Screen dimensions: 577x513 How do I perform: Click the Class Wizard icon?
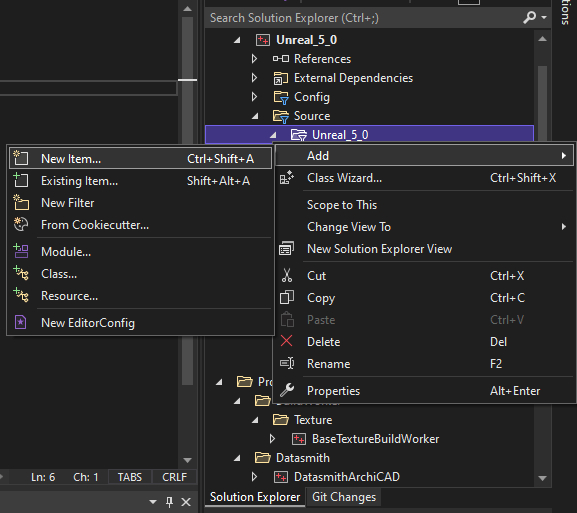pyautogui.click(x=287, y=178)
